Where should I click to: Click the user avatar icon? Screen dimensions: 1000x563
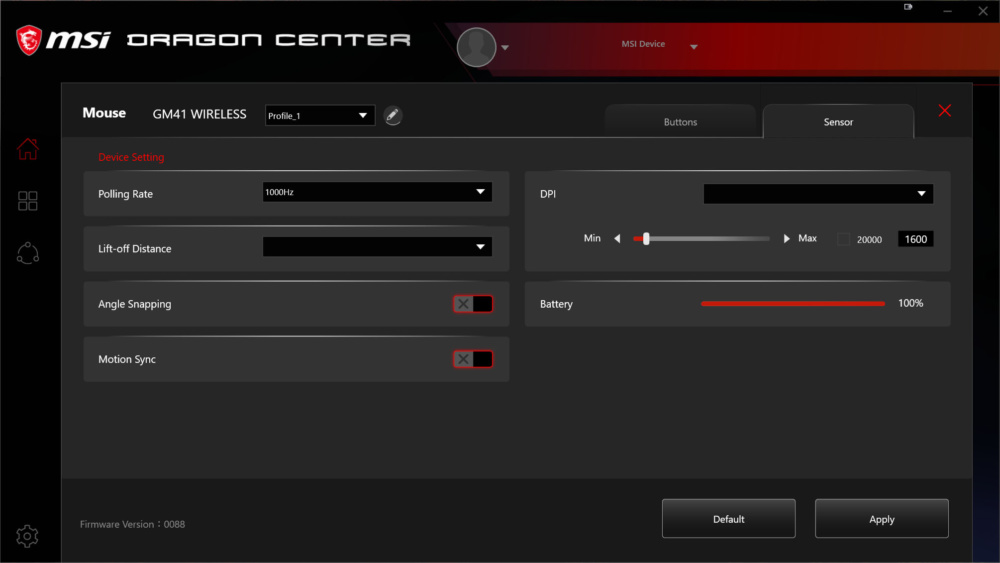tap(476, 47)
